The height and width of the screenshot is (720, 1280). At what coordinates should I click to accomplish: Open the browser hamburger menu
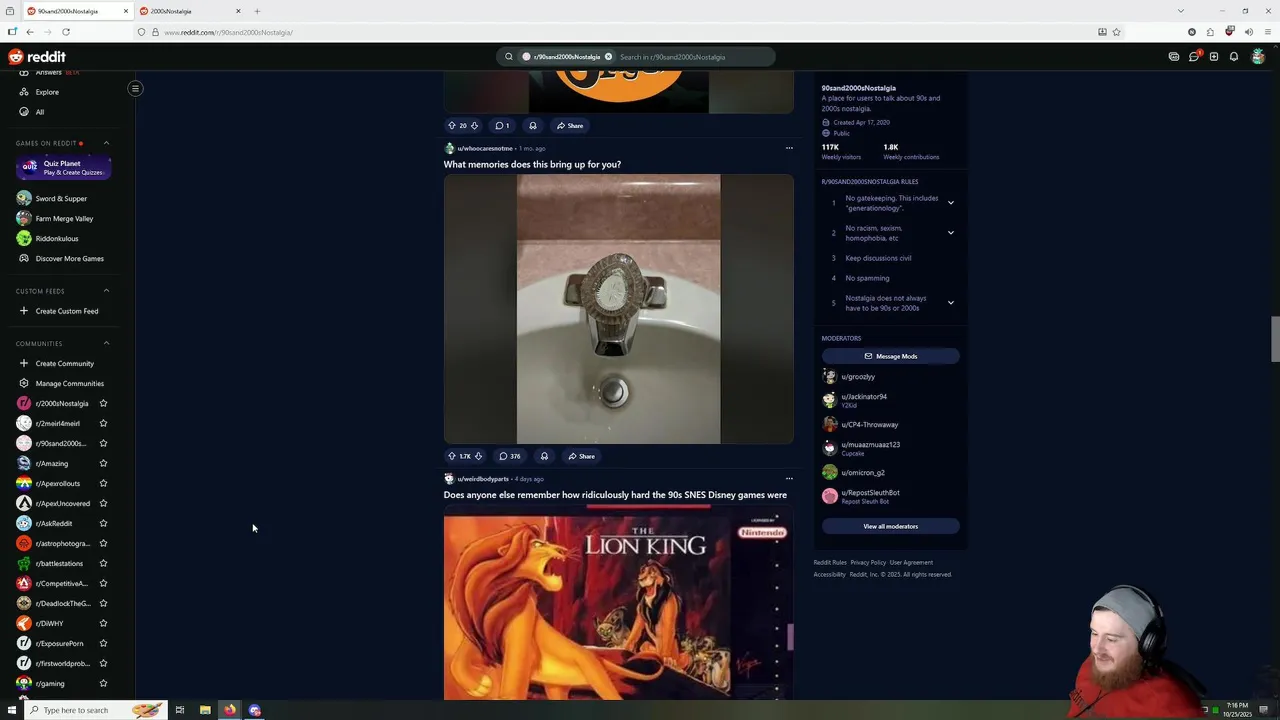click(1267, 32)
